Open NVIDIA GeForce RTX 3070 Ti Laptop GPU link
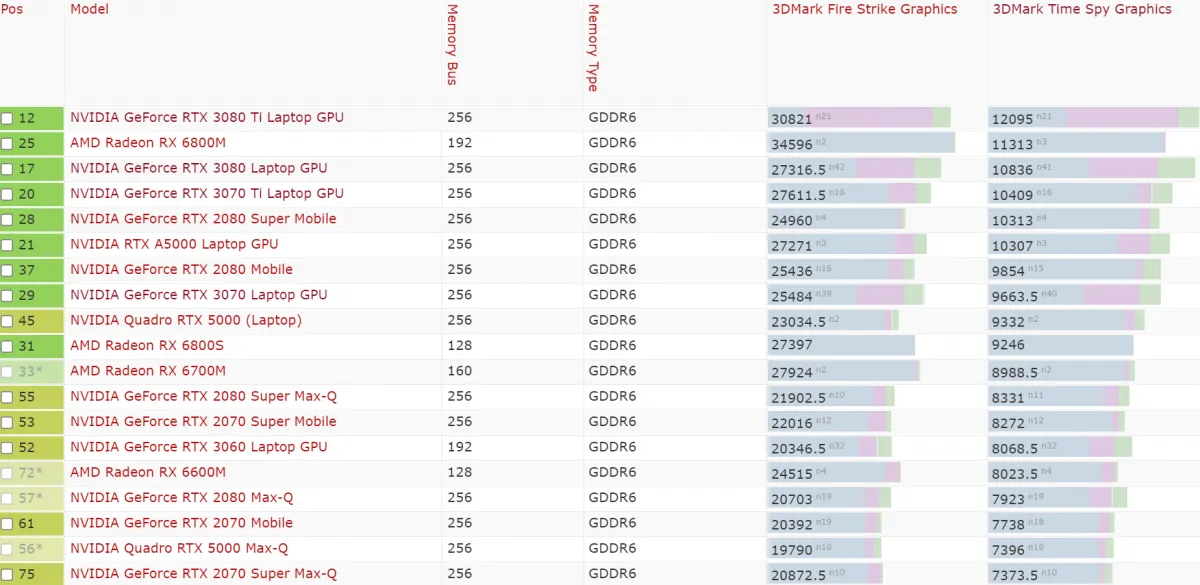Viewport: 1200px width, 585px height. [207, 193]
